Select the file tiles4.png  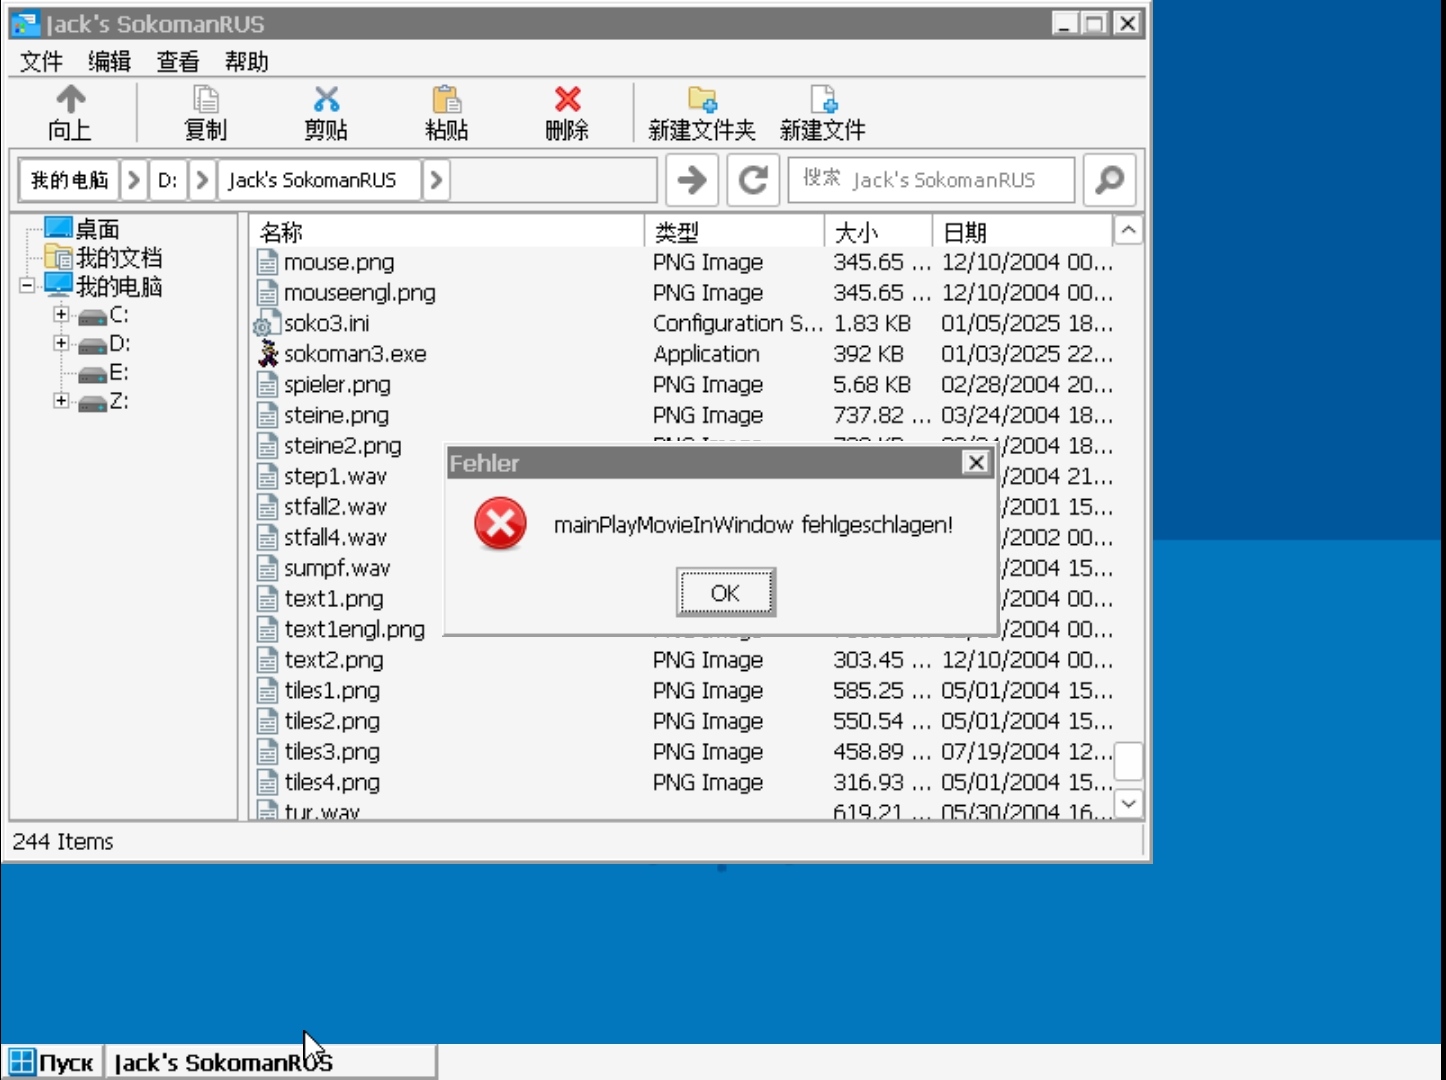(332, 783)
